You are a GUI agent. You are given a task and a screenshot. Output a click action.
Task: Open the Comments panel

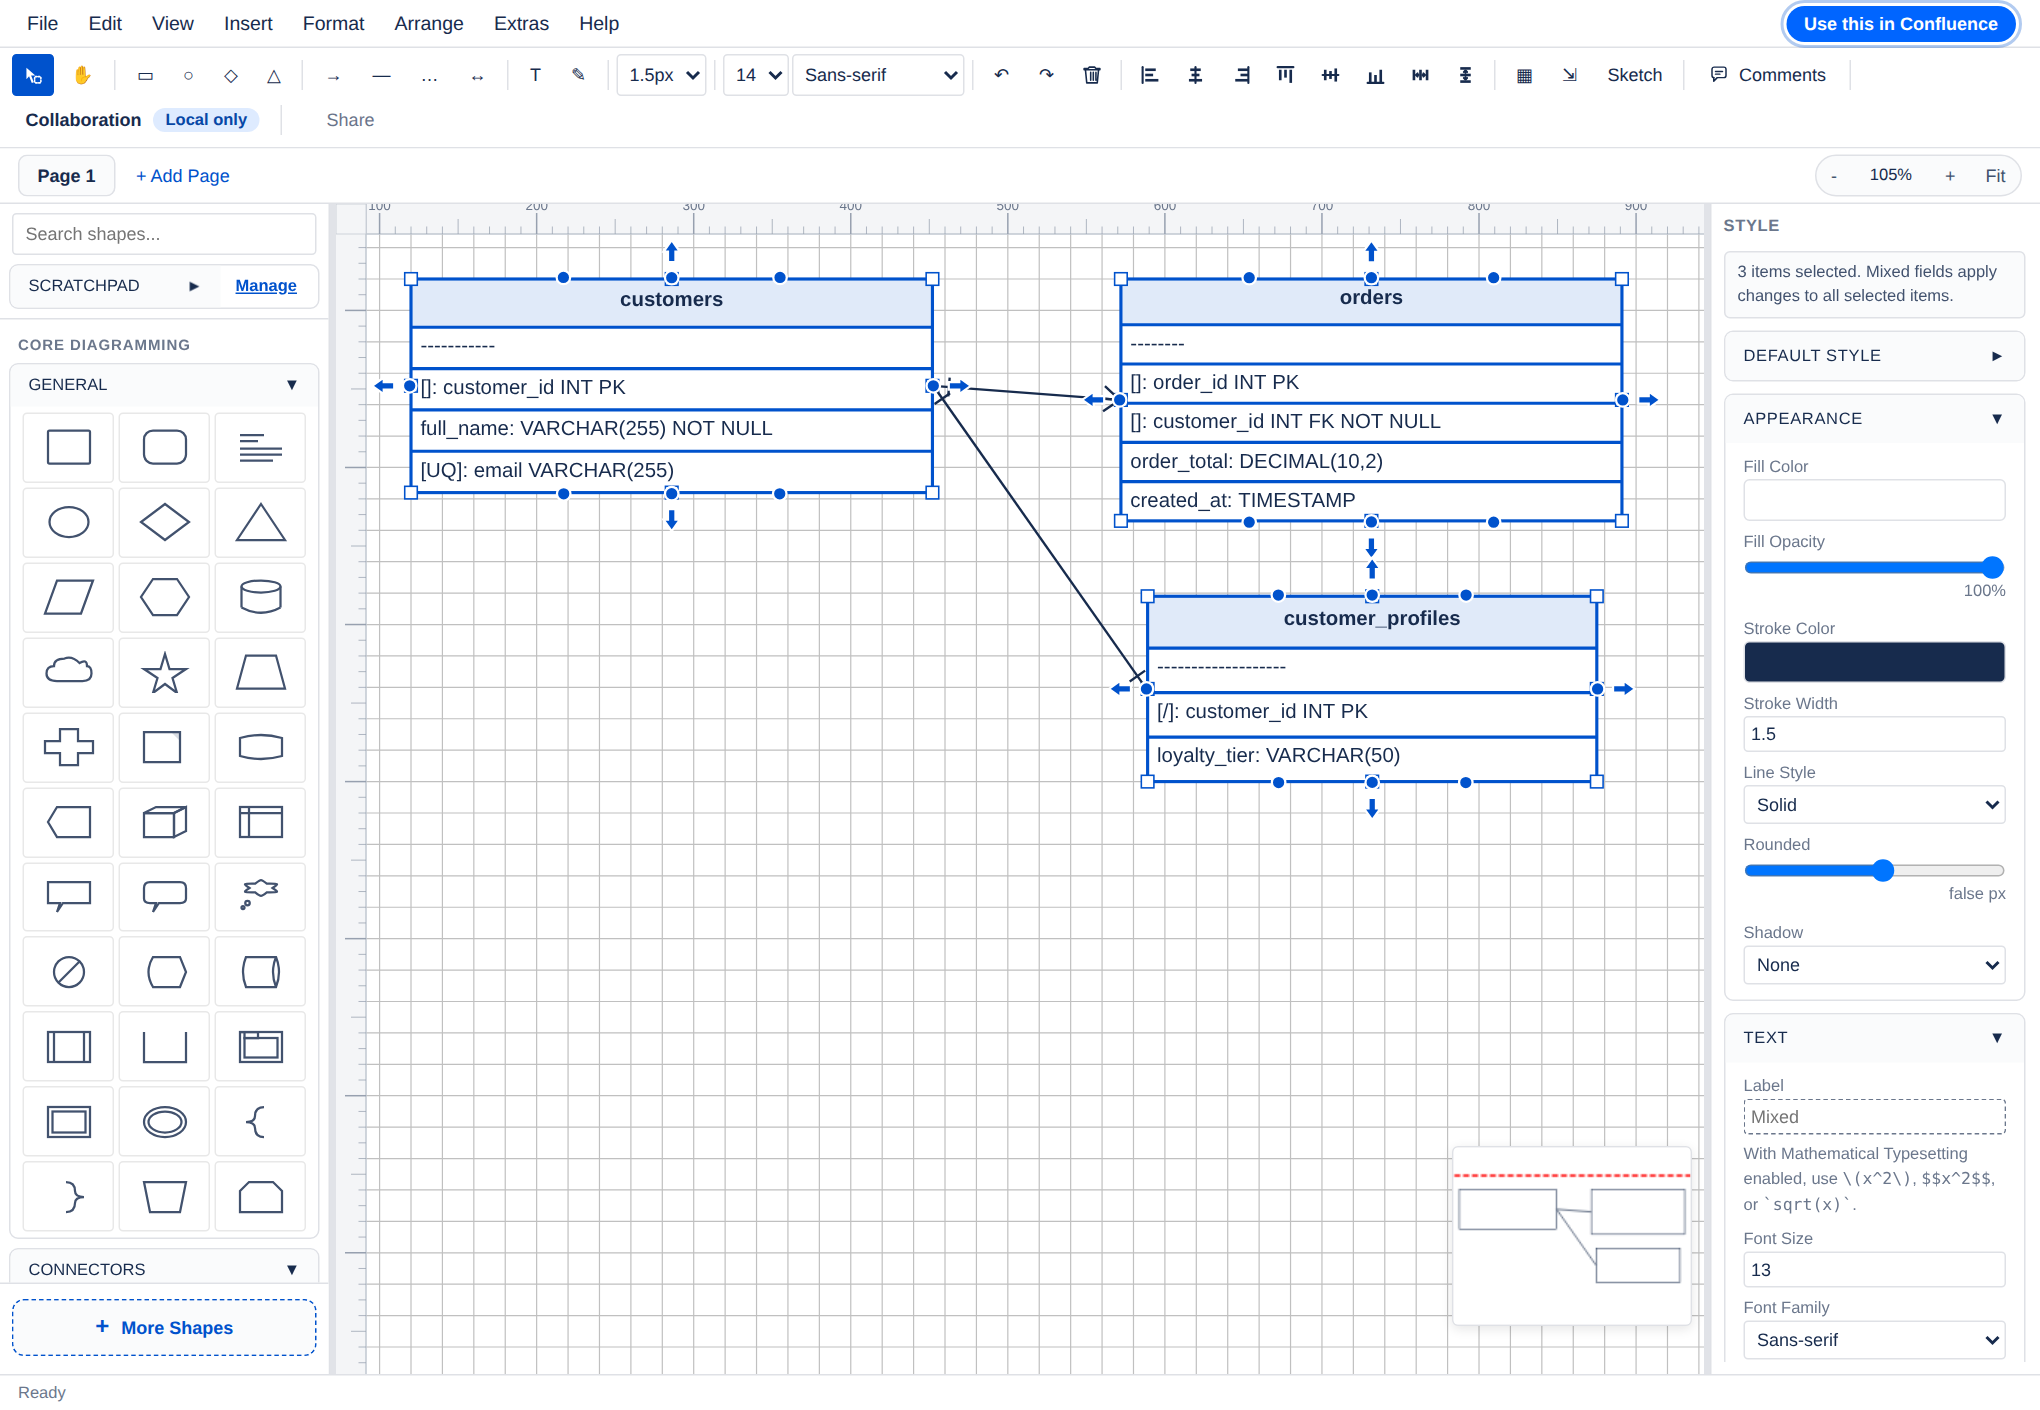coord(1768,75)
